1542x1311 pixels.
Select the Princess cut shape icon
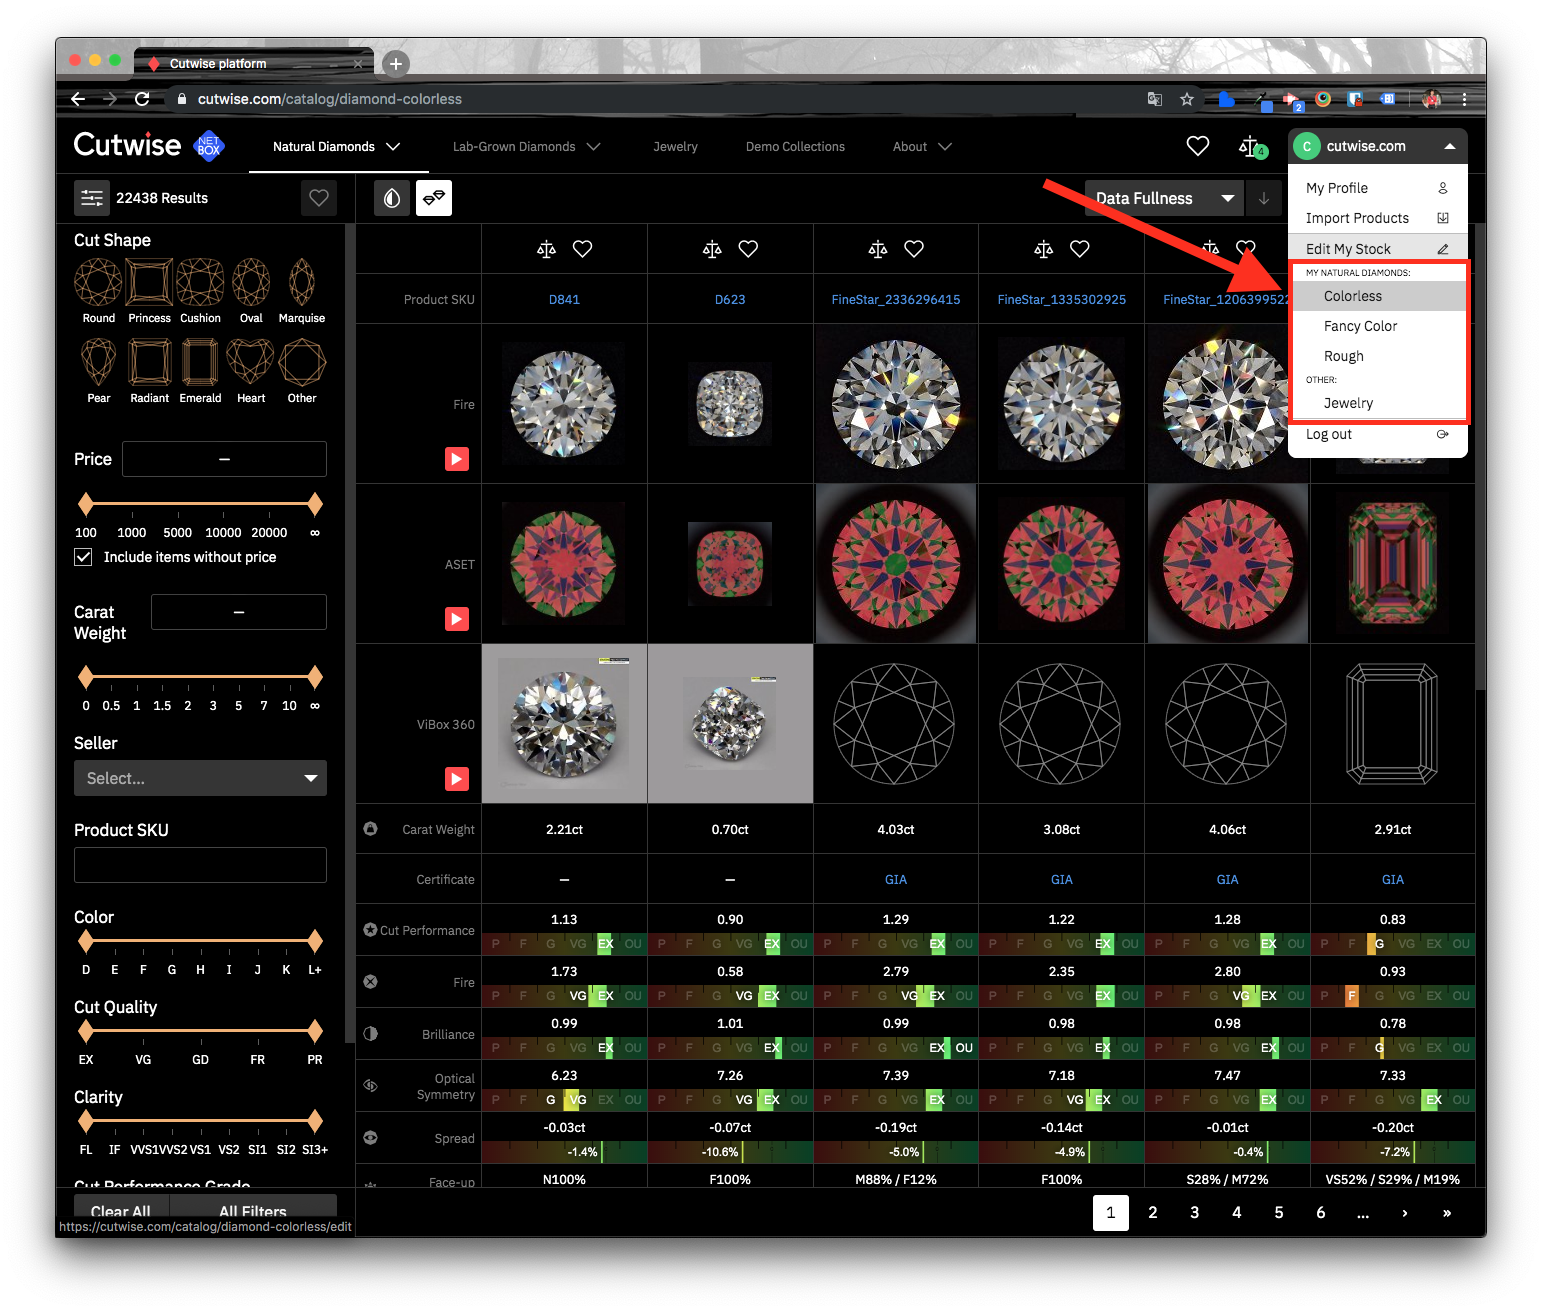[x=149, y=282]
